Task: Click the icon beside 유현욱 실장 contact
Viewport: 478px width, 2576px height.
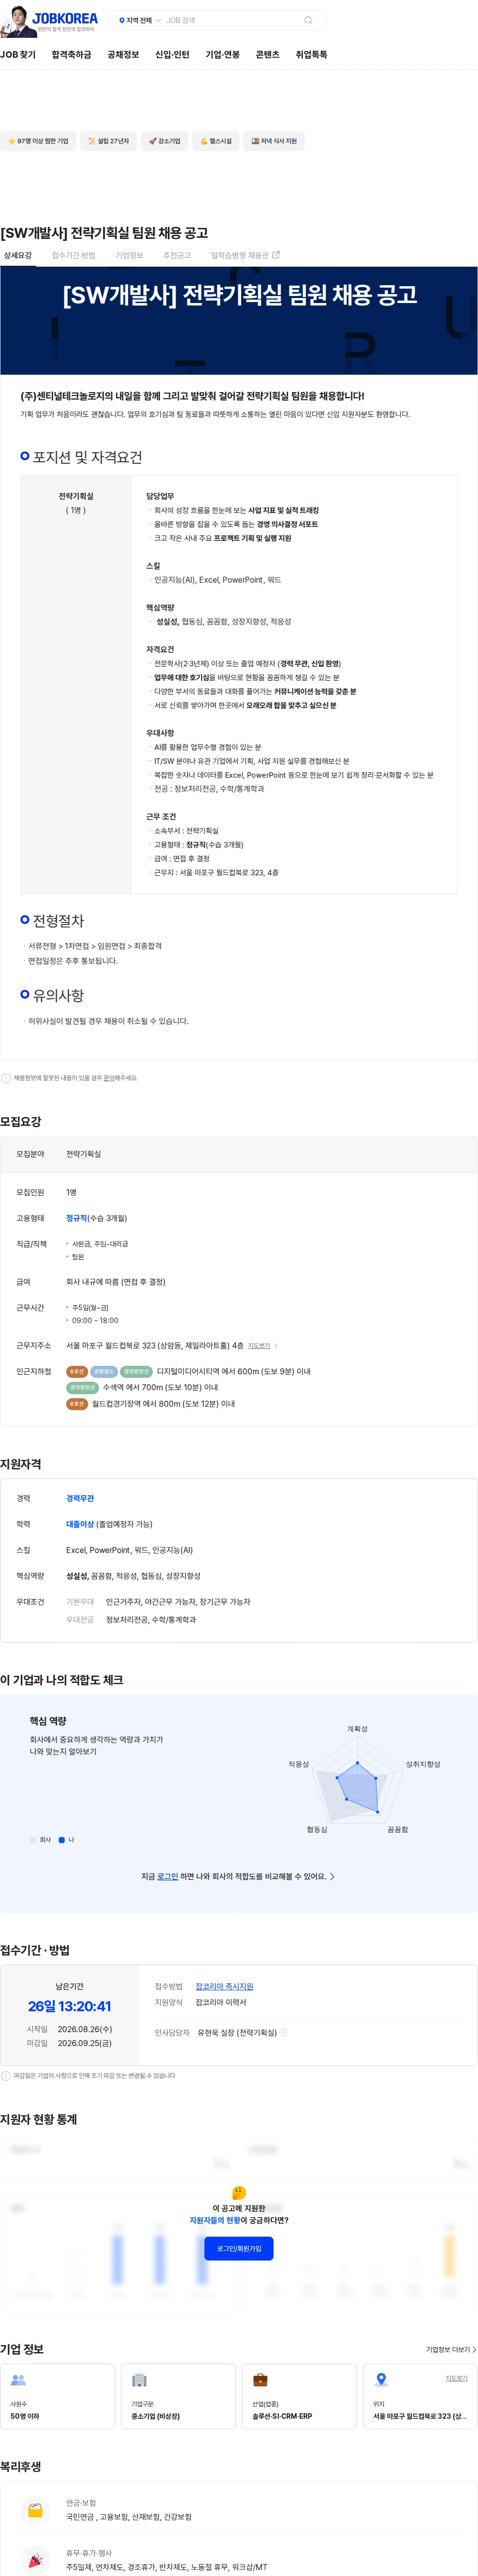Action: coord(283,2032)
